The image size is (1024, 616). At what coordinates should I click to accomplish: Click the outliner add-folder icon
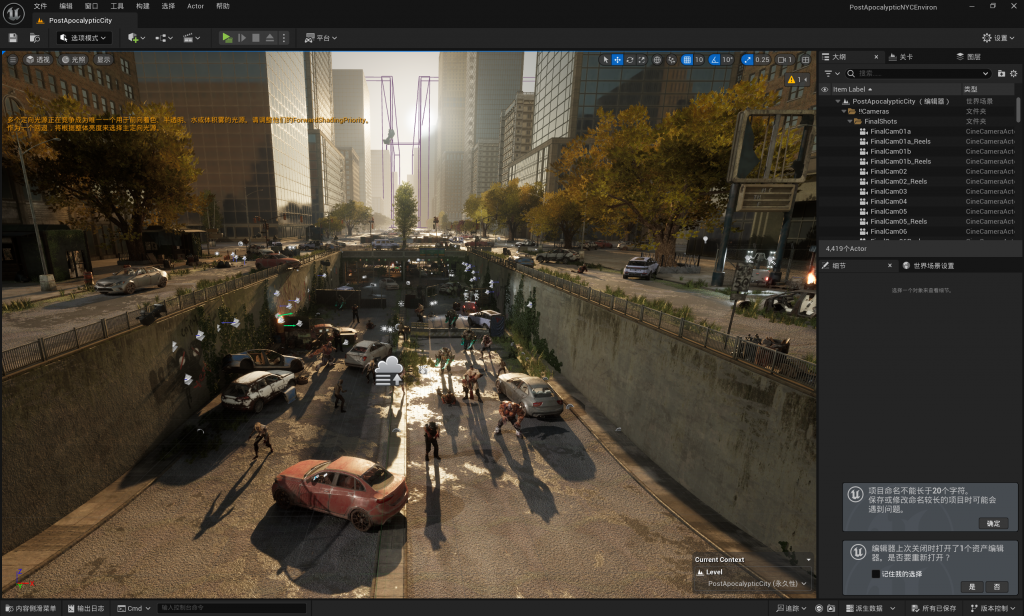pos(1001,73)
